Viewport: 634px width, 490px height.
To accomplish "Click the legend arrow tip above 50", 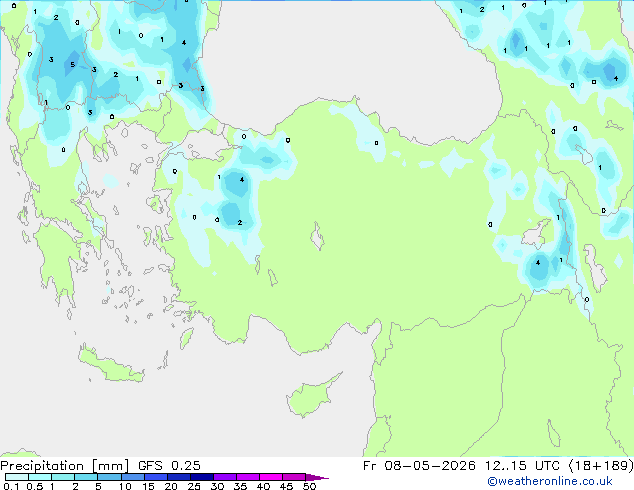I will (x=317, y=477).
